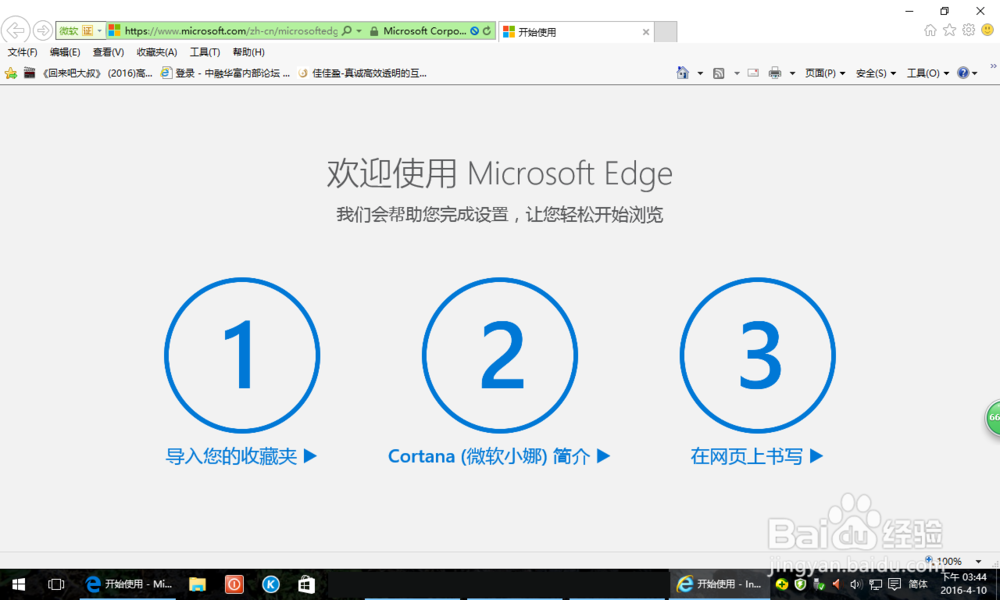Open the 查看(V) menu

108,52
